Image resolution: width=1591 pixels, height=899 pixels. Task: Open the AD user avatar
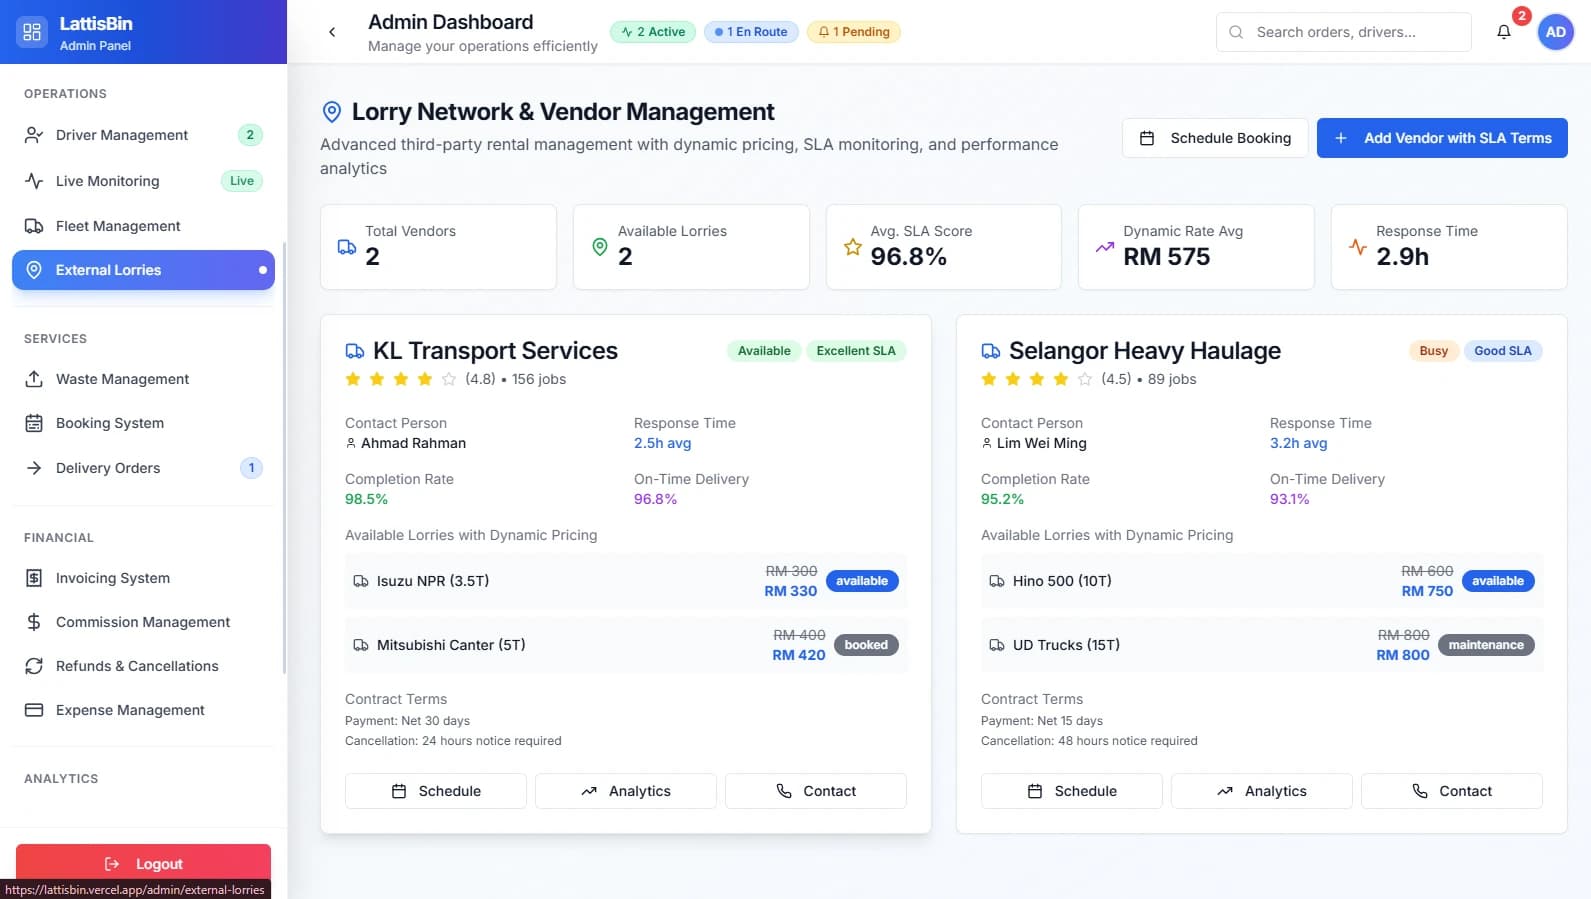click(1555, 32)
